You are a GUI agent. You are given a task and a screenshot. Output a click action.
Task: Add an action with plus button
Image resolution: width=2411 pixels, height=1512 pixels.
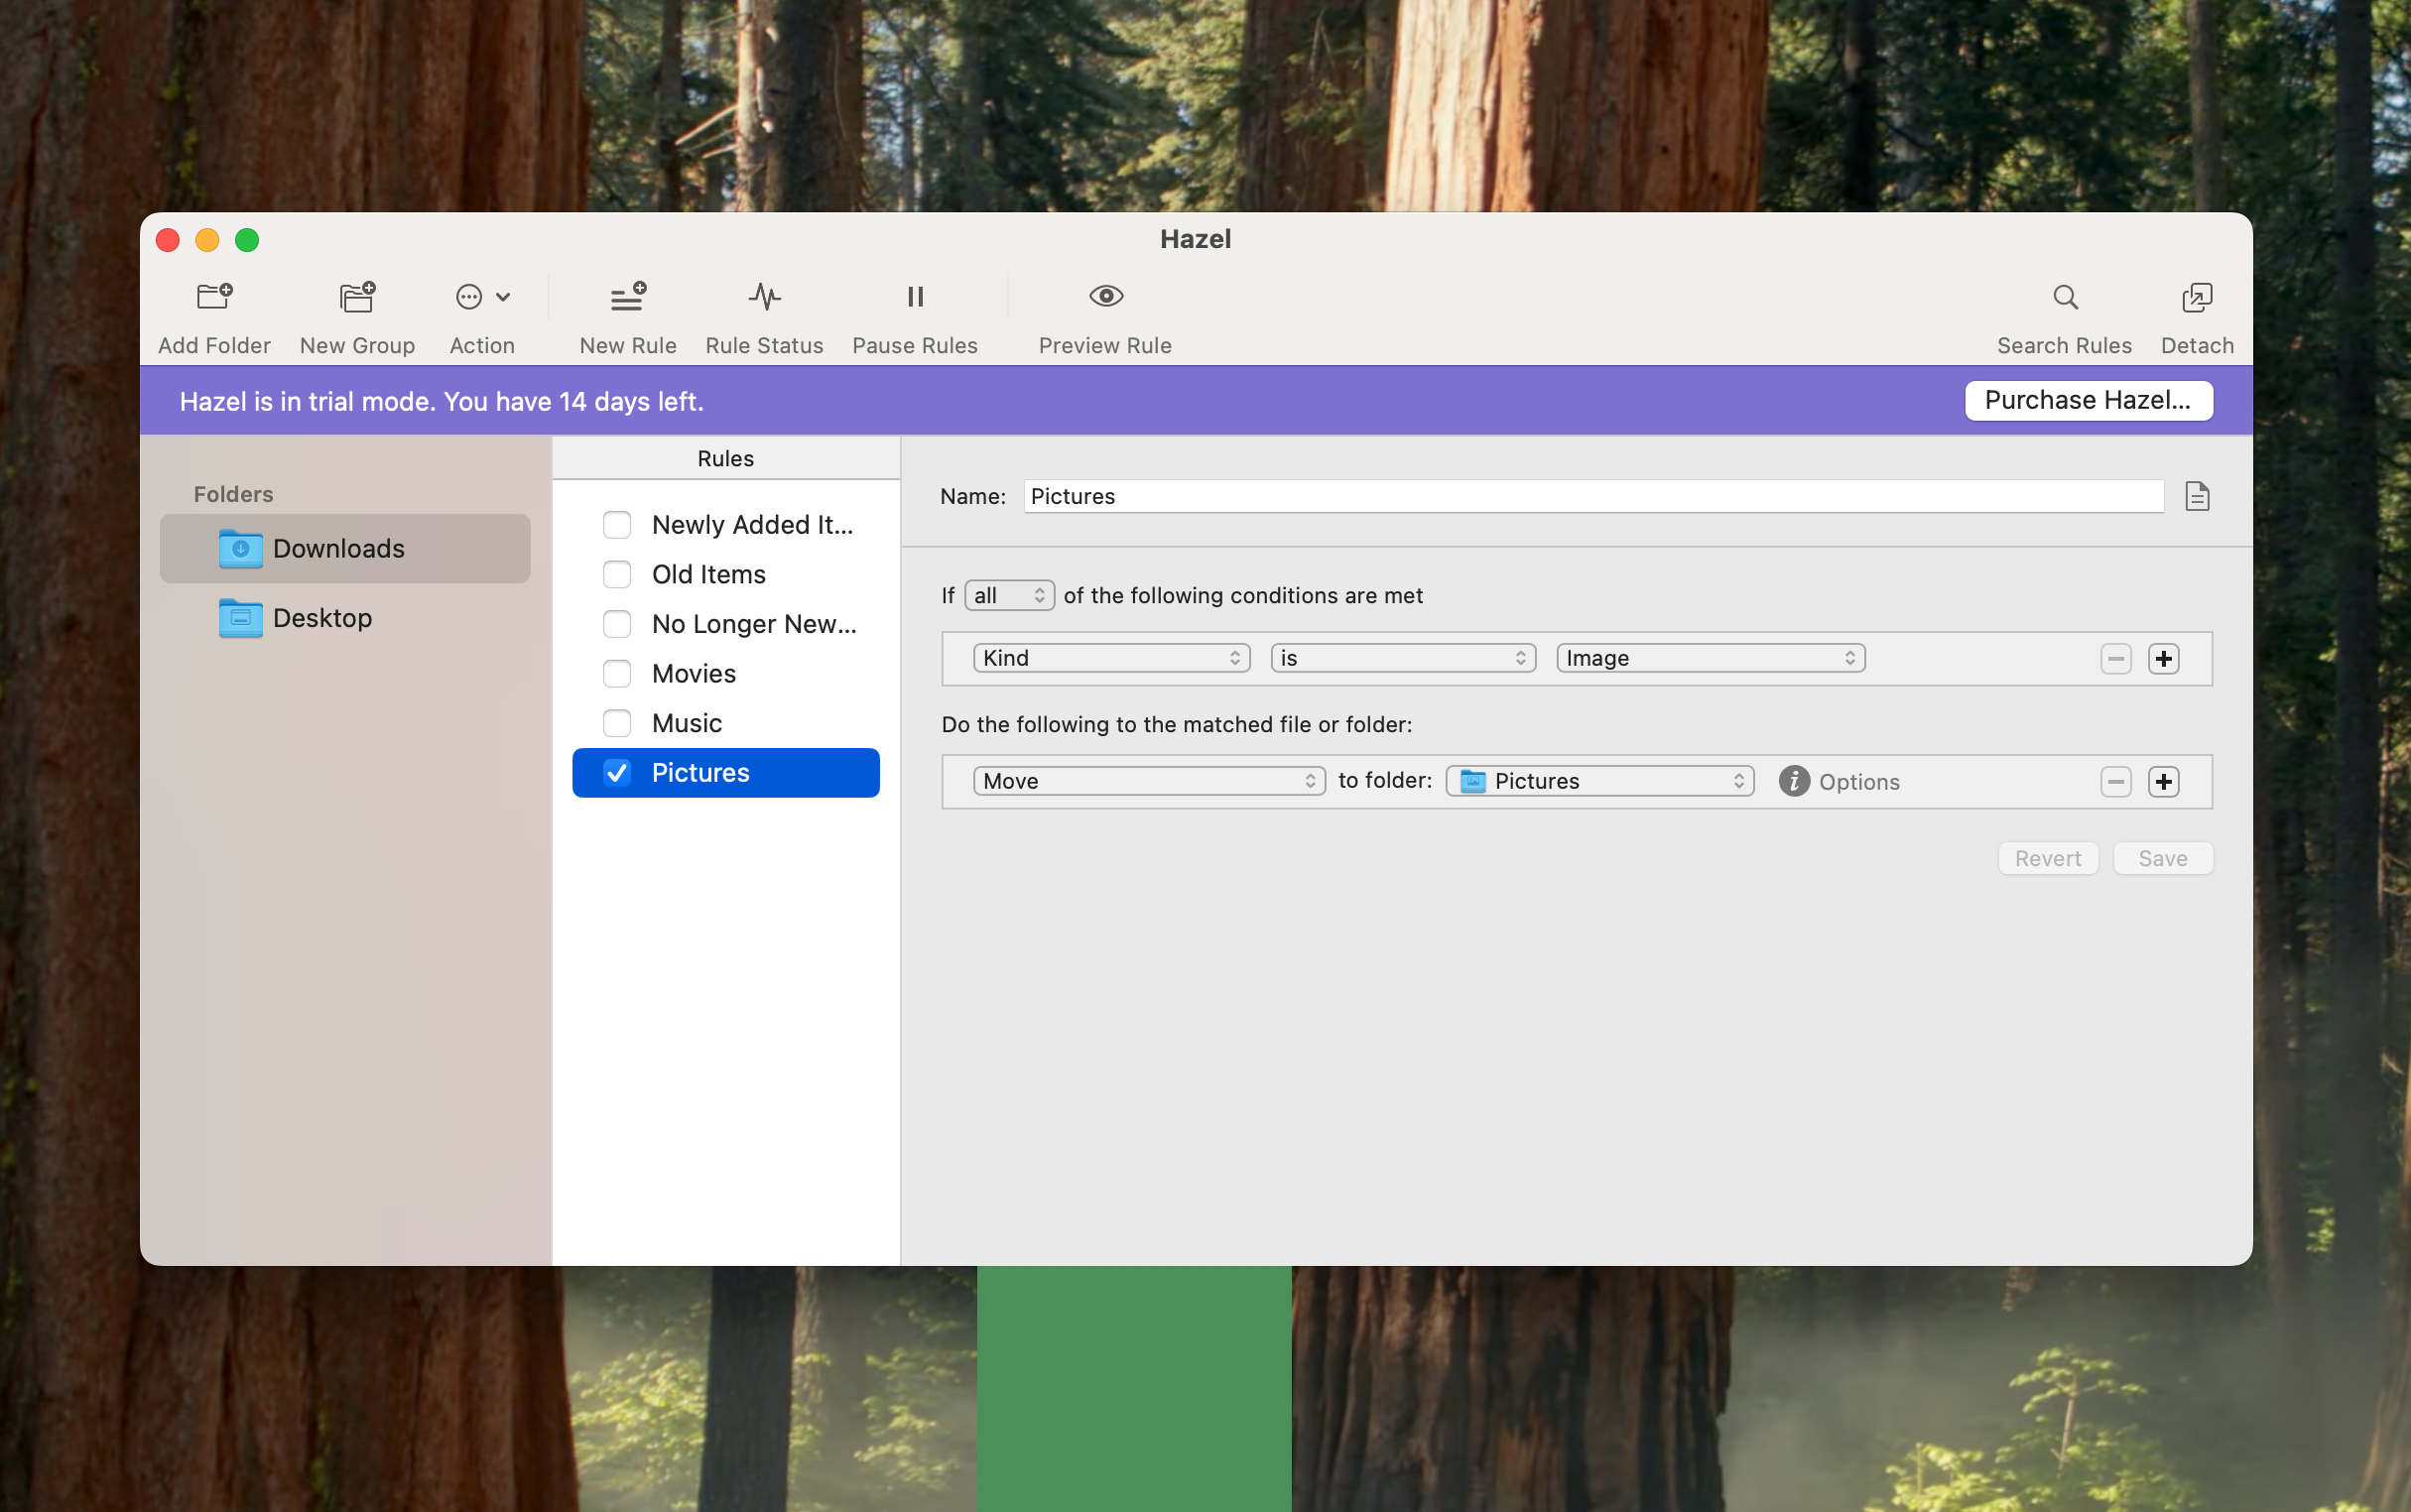pos(2164,781)
